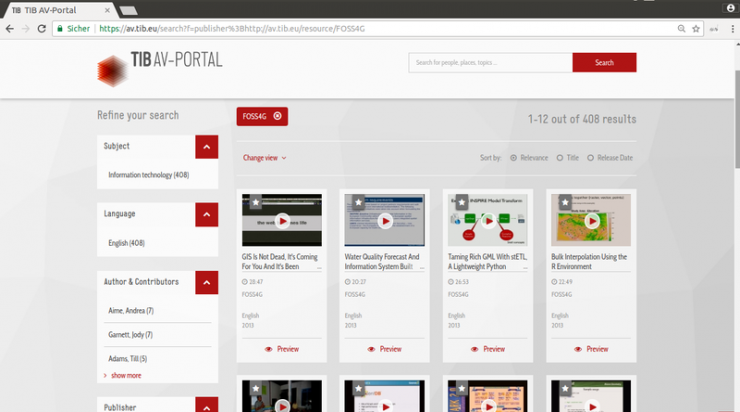This screenshot has height=412, width=740.
Task: Click the page vertical scrollbar
Action: coord(737,118)
